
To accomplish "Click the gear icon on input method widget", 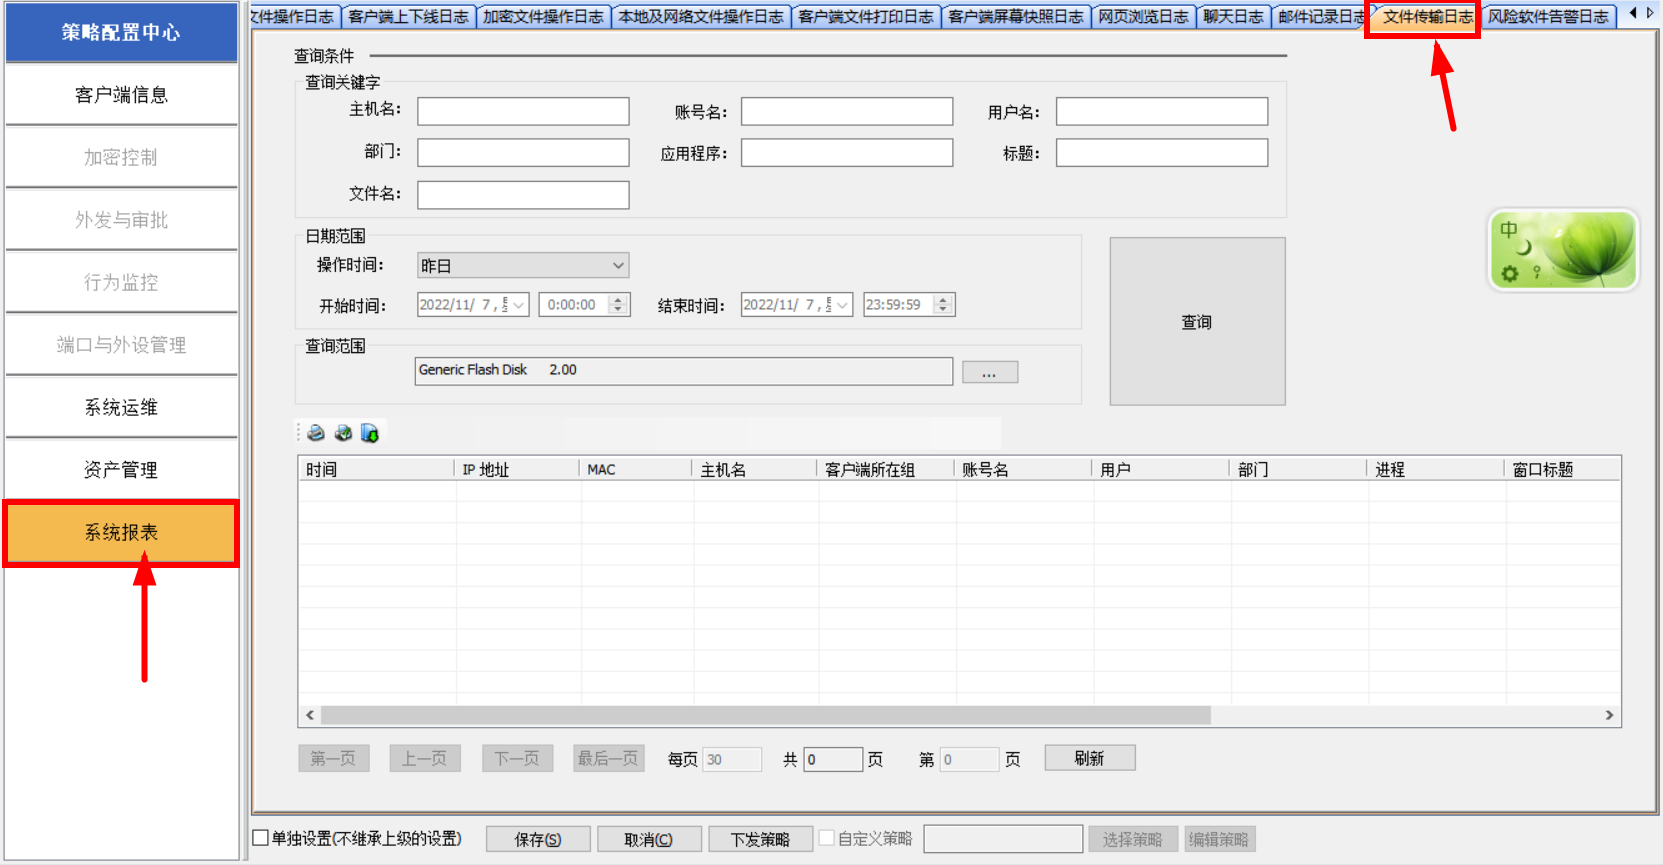I will coord(1509,273).
